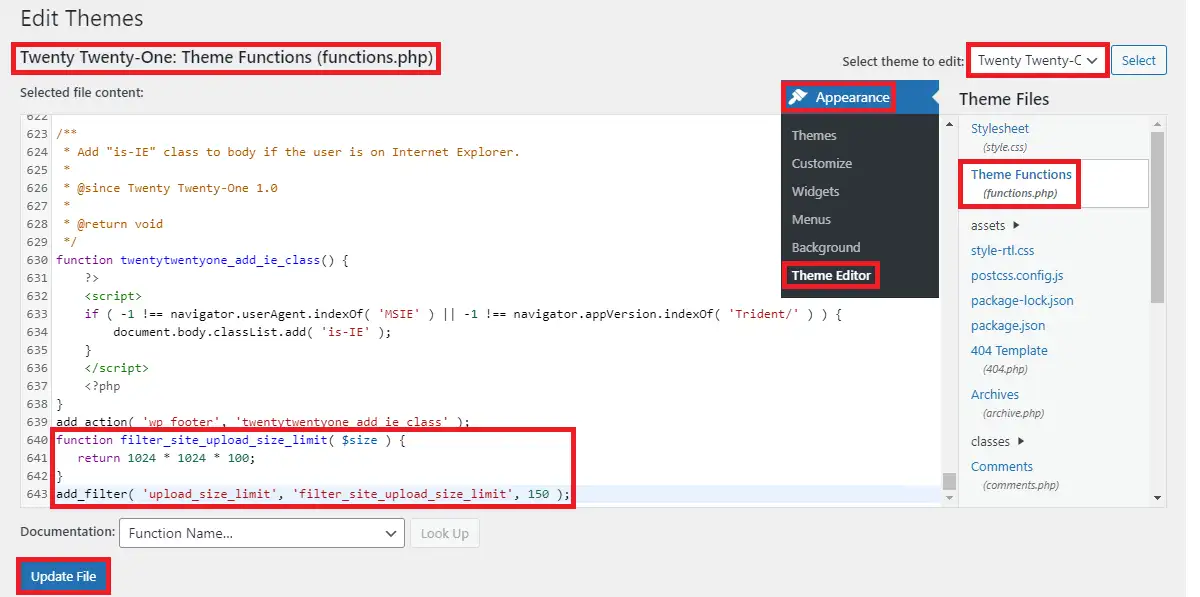Click the Edit Themes page title
Image resolution: width=1200 pixels, height=597 pixels.
(82, 18)
